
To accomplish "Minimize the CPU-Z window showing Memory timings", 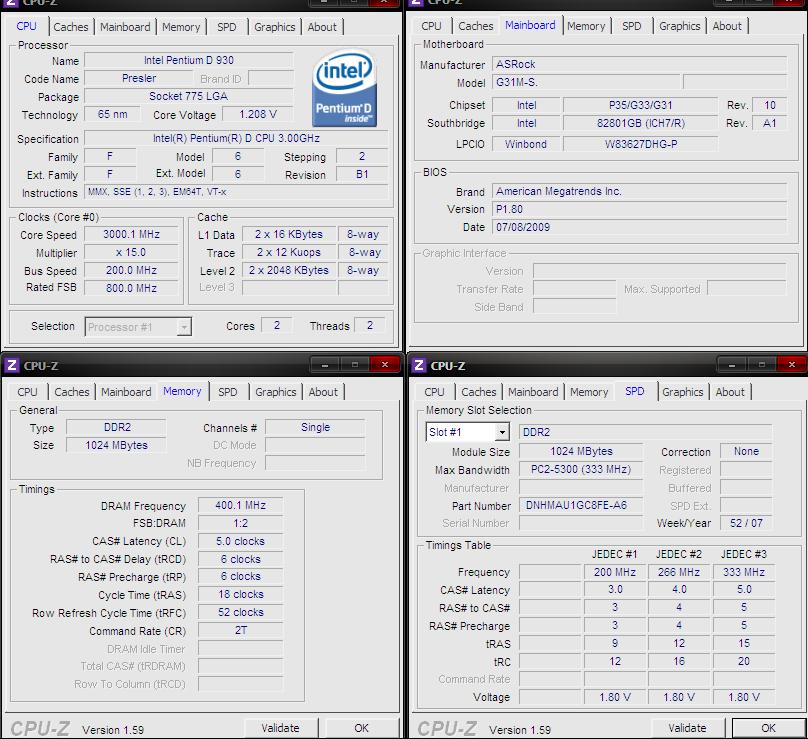I will tap(326, 365).
